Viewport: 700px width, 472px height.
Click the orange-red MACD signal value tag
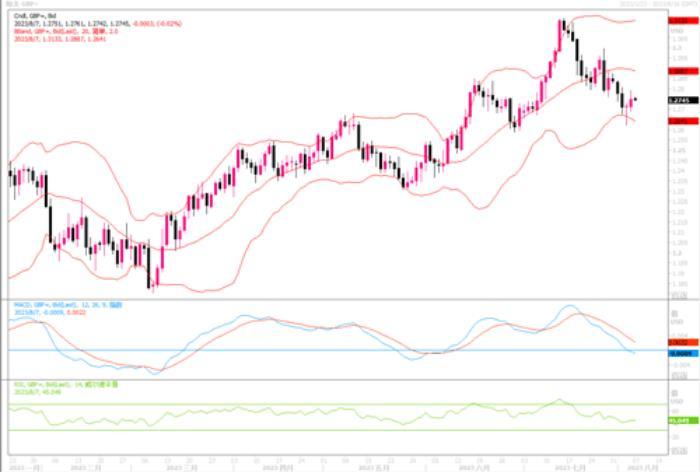click(683, 343)
